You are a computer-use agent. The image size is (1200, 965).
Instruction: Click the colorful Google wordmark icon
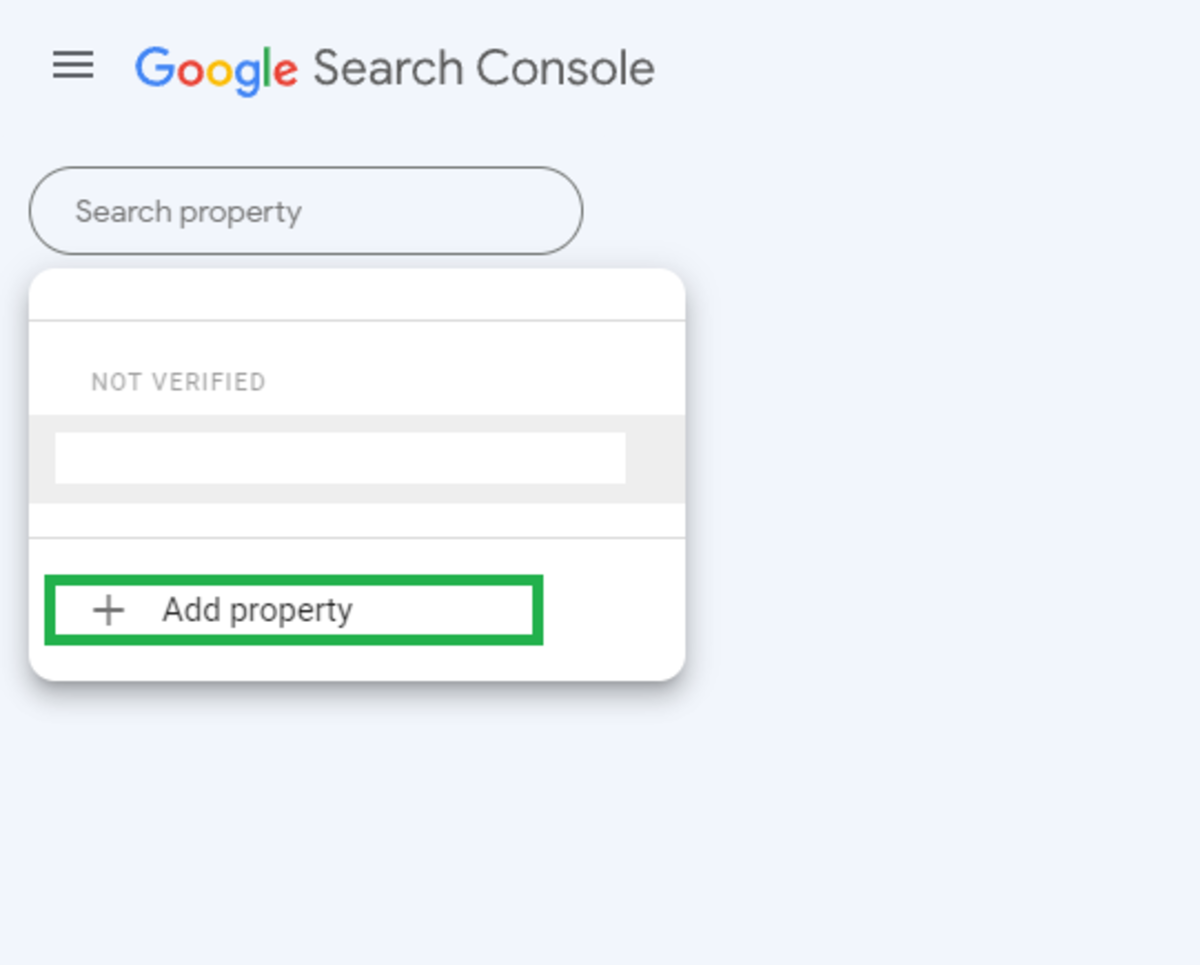tap(215, 67)
